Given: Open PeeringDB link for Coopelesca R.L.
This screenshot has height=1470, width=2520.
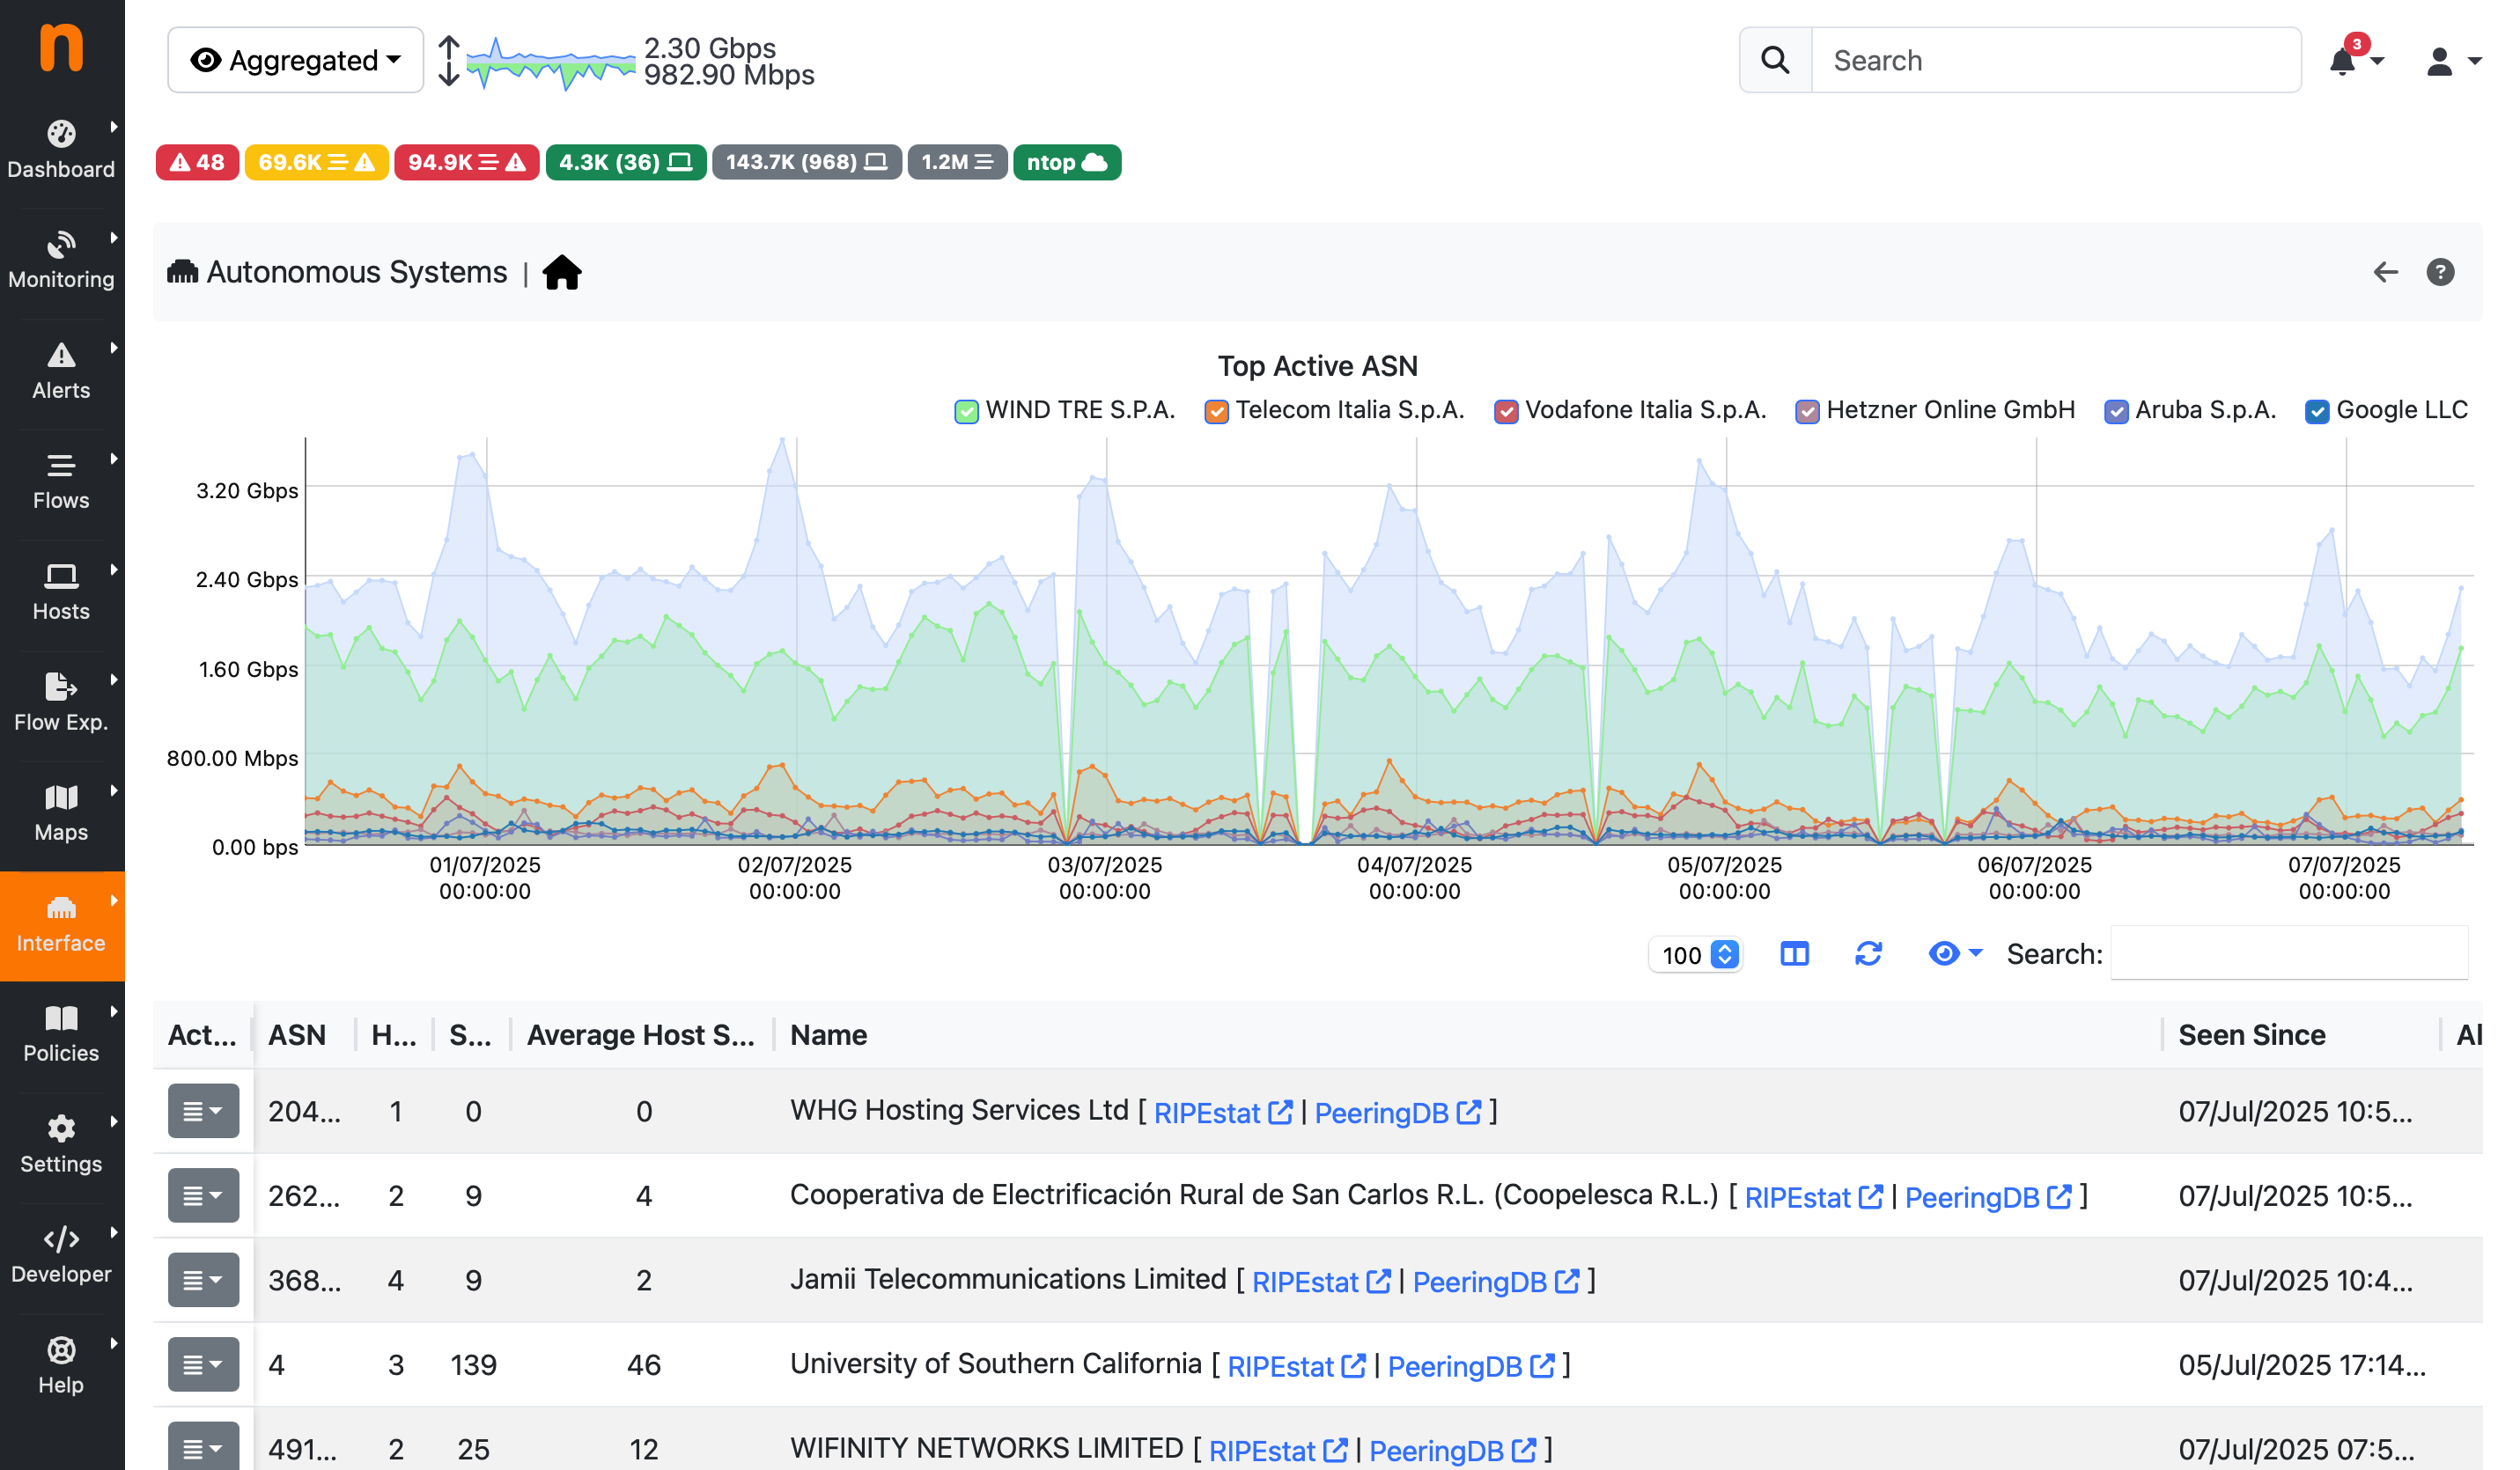Looking at the screenshot, I should tap(1988, 1197).
